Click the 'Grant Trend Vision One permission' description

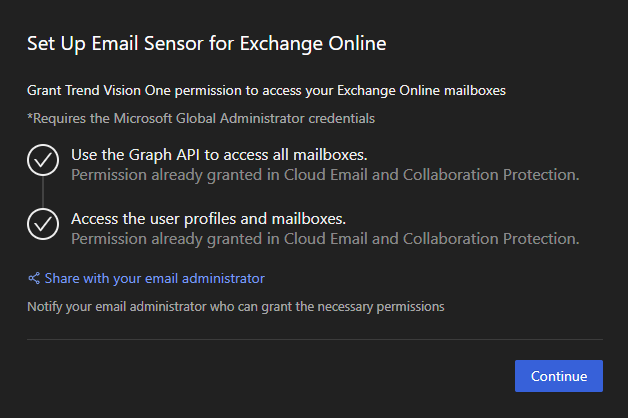point(266,90)
